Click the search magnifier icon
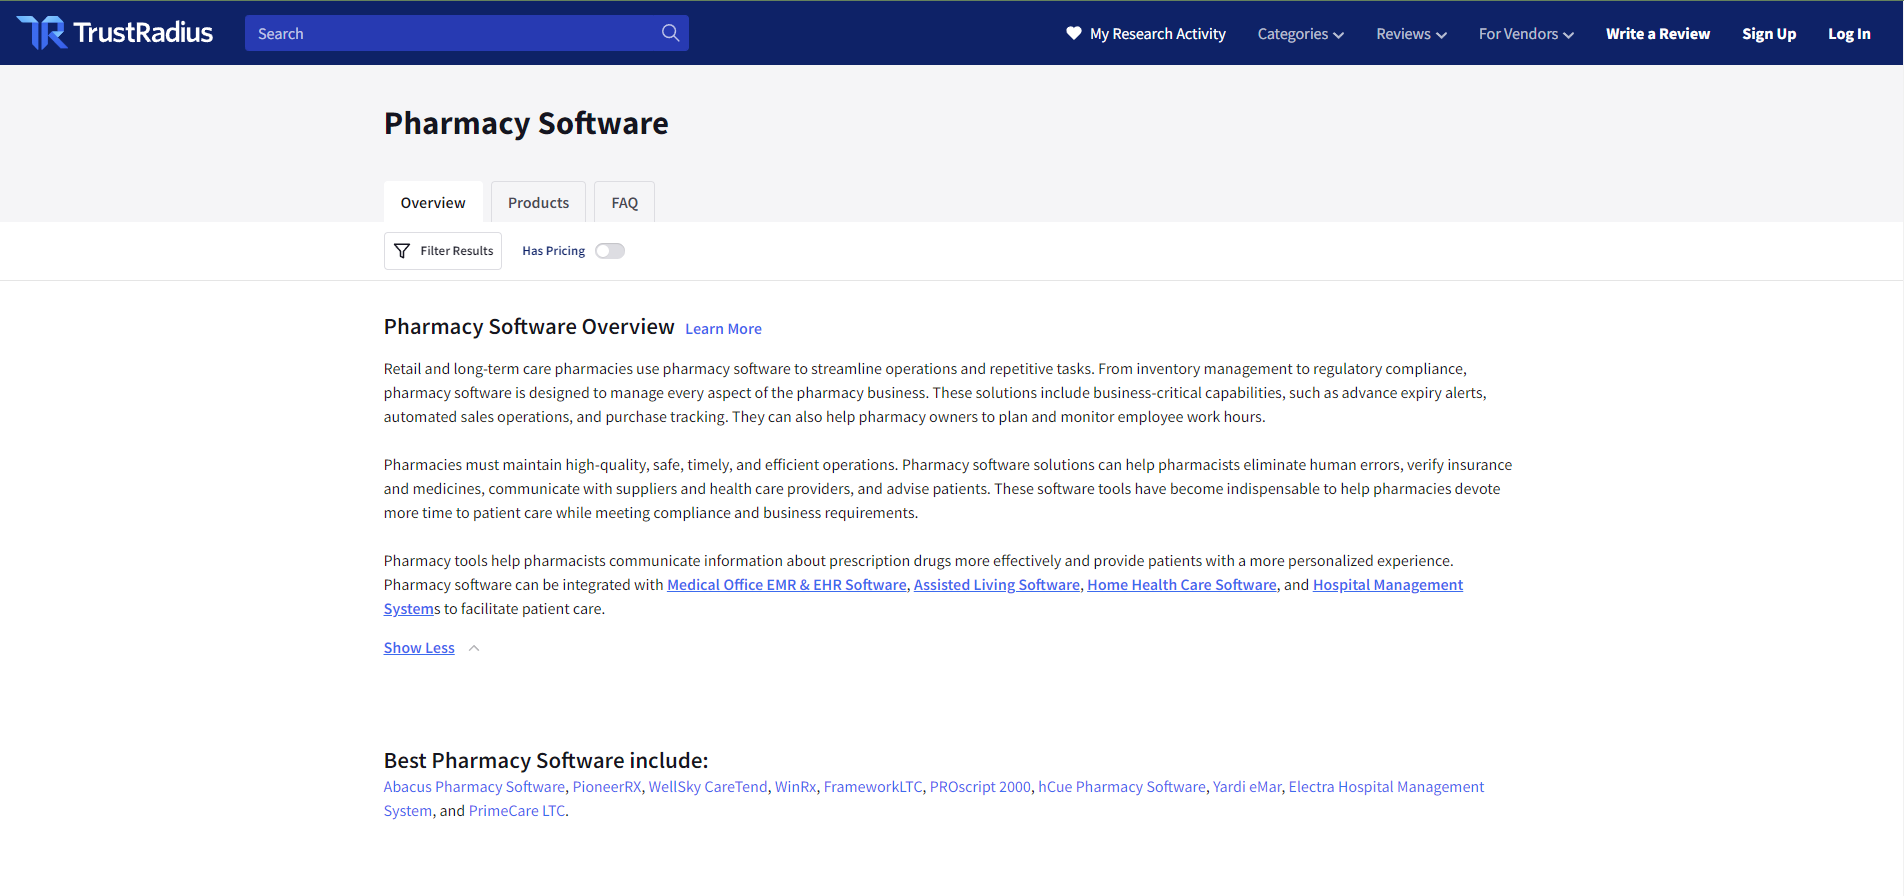This screenshot has height=896, width=1904. [x=671, y=33]
